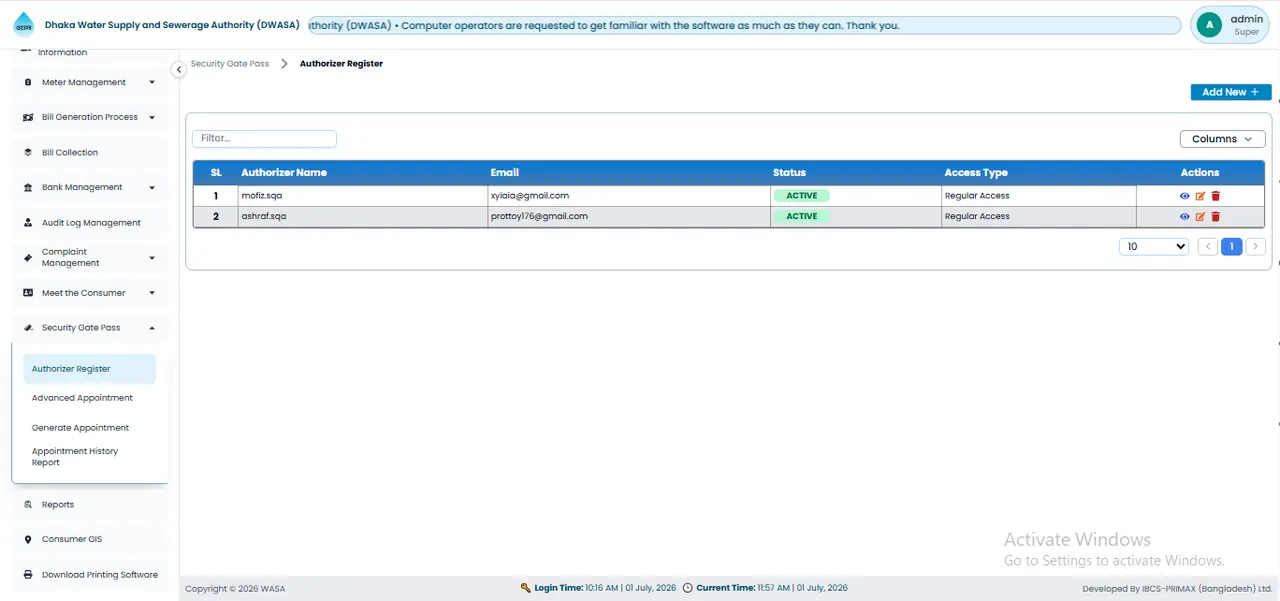This screenshot has width=1280, height=601.
Task: Click the Download Printing Software printer icon
Action: [x=28, y=575]
